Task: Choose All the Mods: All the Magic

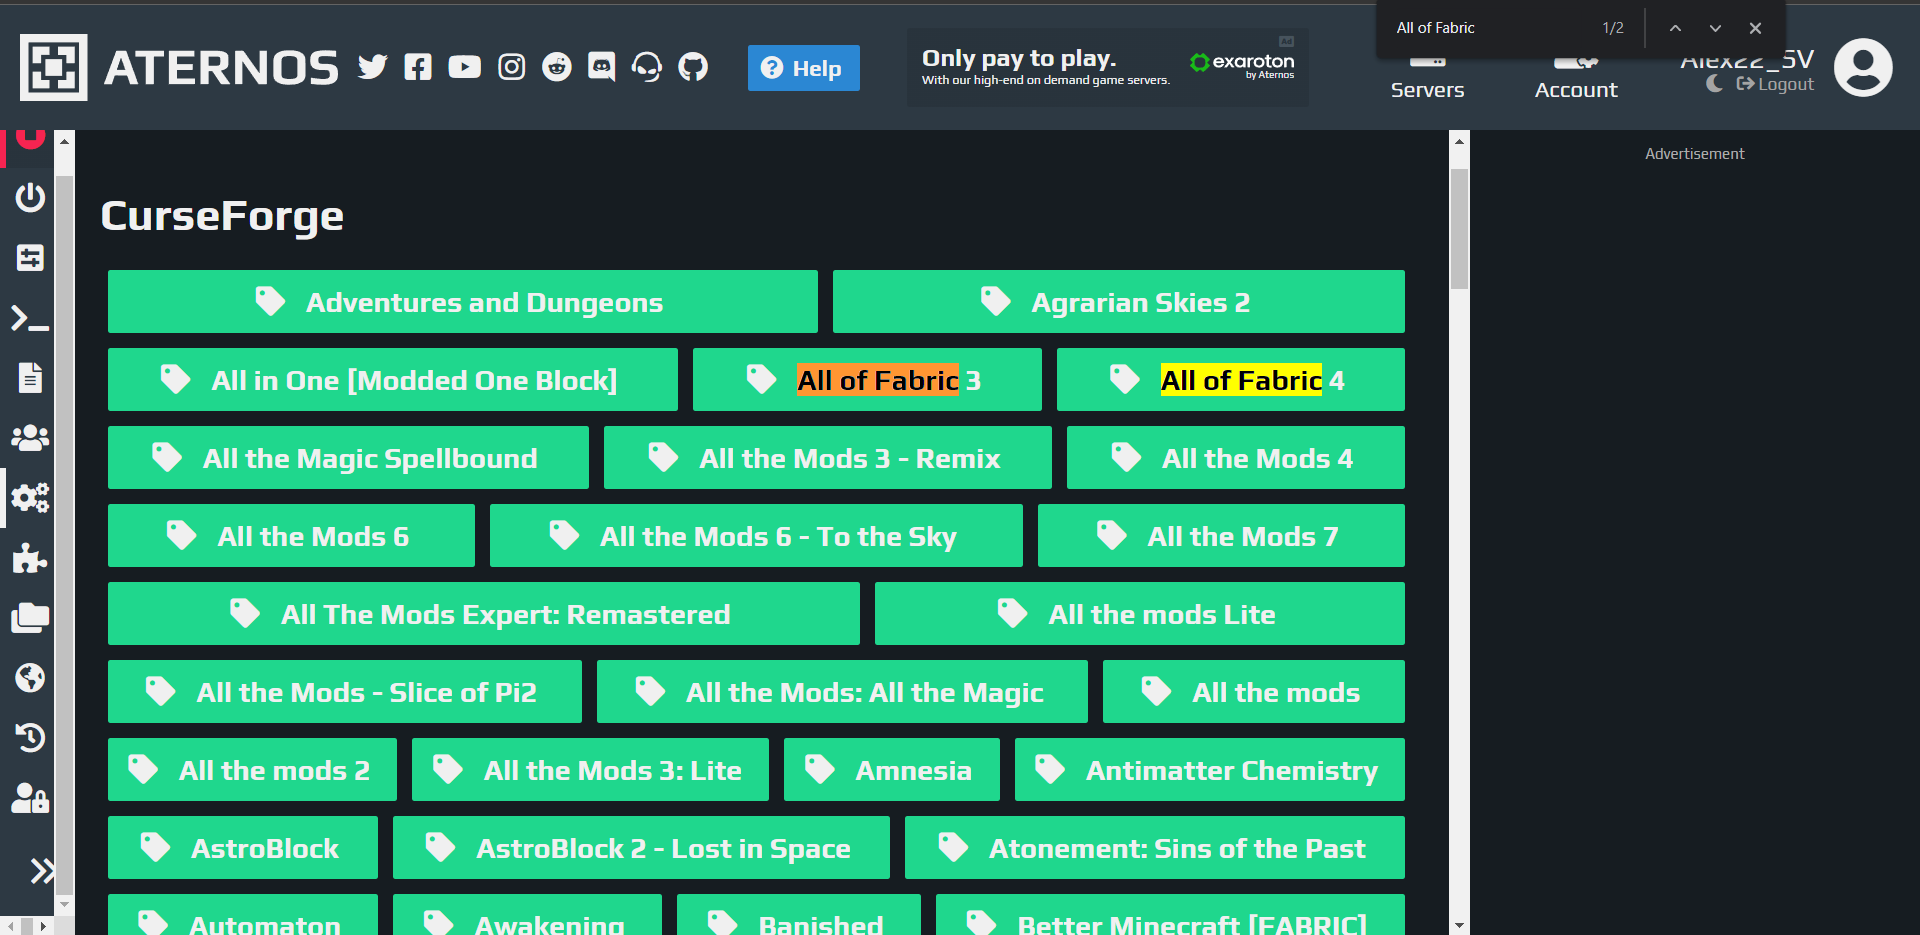Action: coord(842,691)
